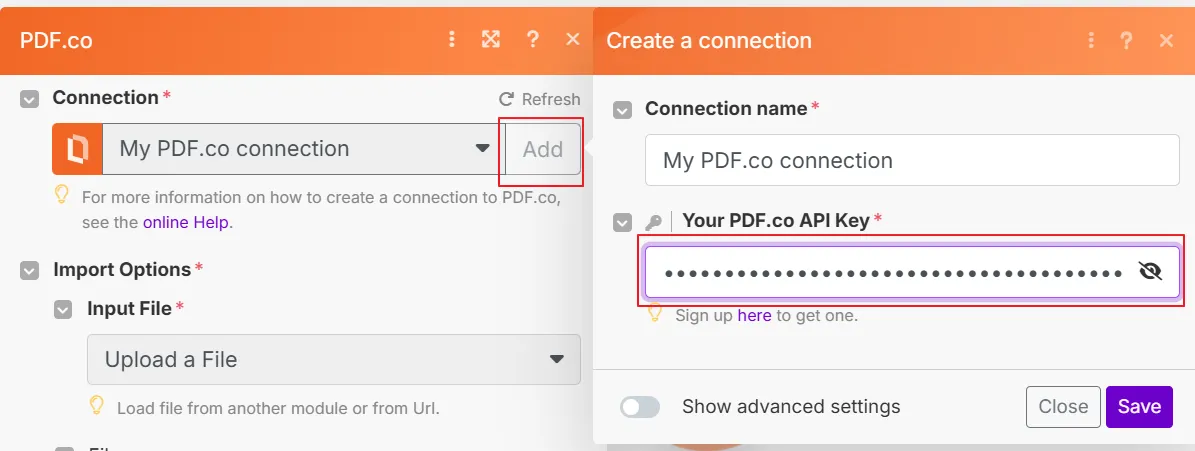Open three-dot menu in Create a connection

1091,40
